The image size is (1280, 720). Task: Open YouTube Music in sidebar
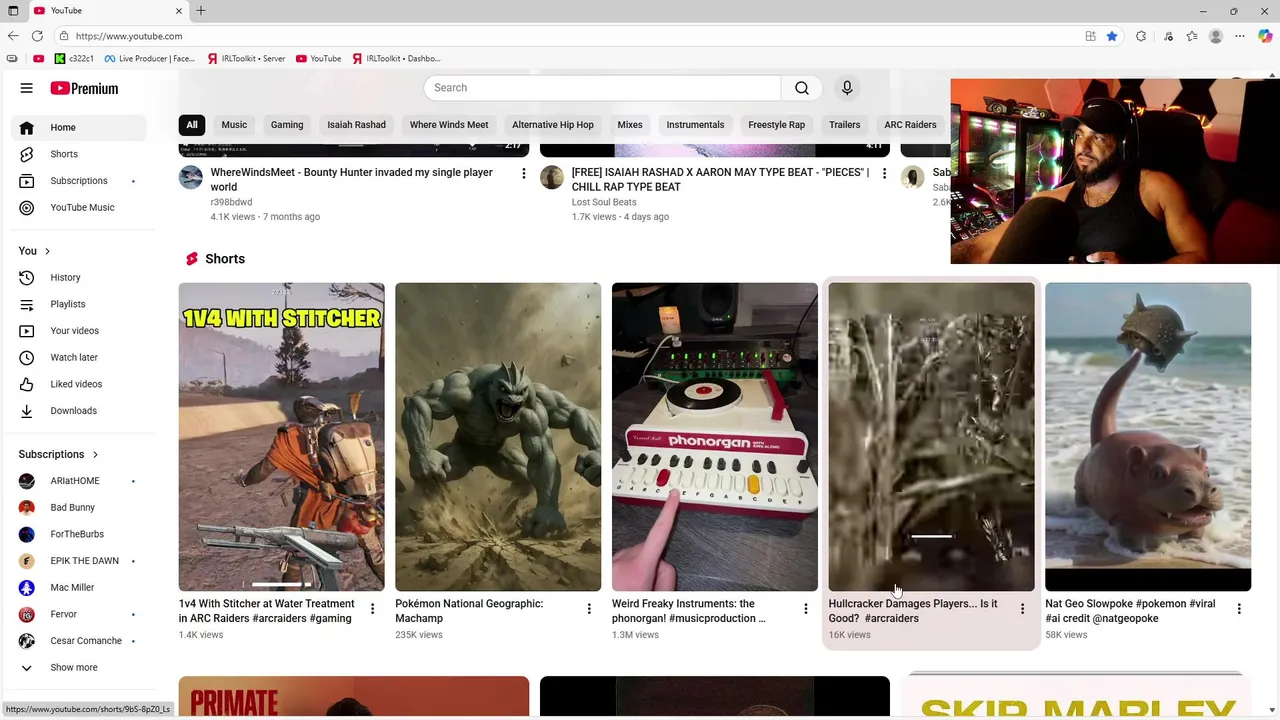[x=79, y=207]
